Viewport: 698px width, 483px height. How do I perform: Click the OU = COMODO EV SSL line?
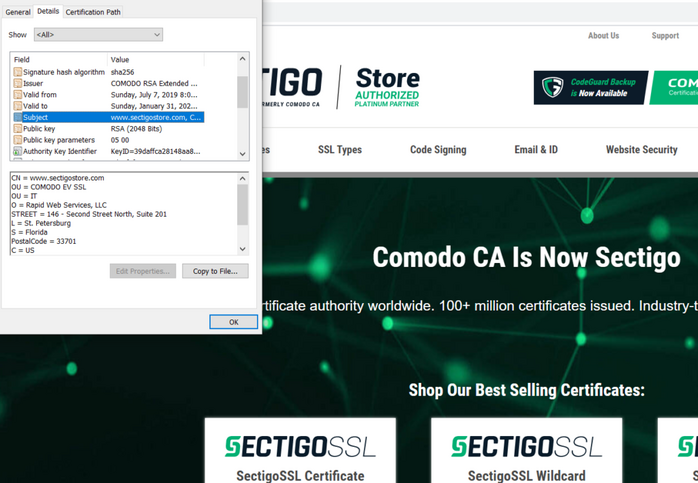[49, 187]
